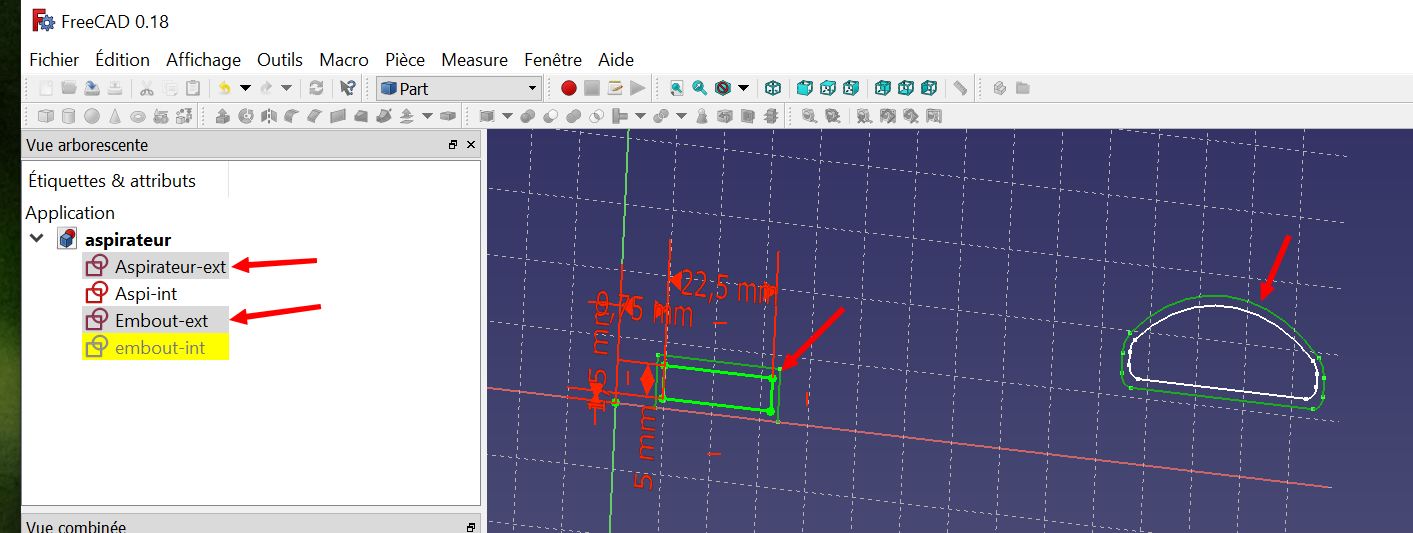The image size is (1413, 533).
Task: Open the Undo history dropdown arrow
Action: tap(244, 88)
